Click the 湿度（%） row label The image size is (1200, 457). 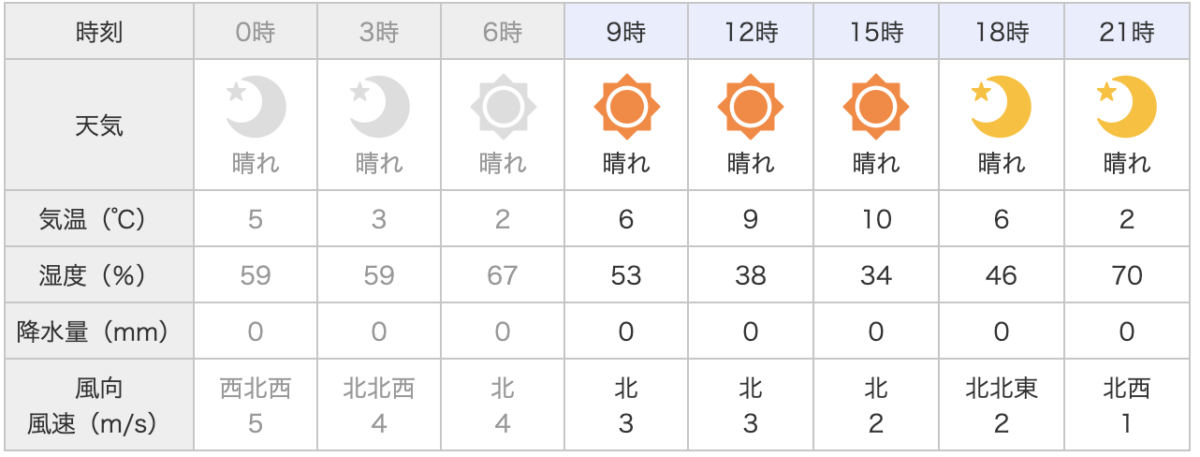(100, 275)
